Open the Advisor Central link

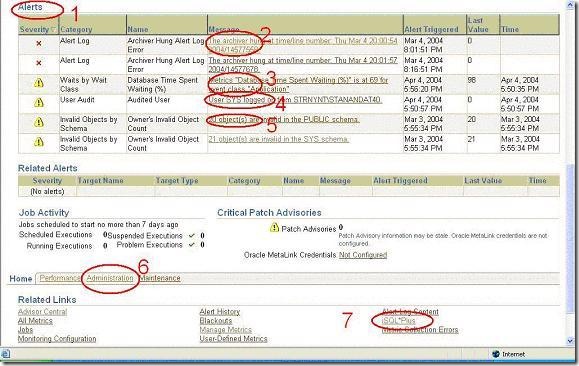(42, 312)
